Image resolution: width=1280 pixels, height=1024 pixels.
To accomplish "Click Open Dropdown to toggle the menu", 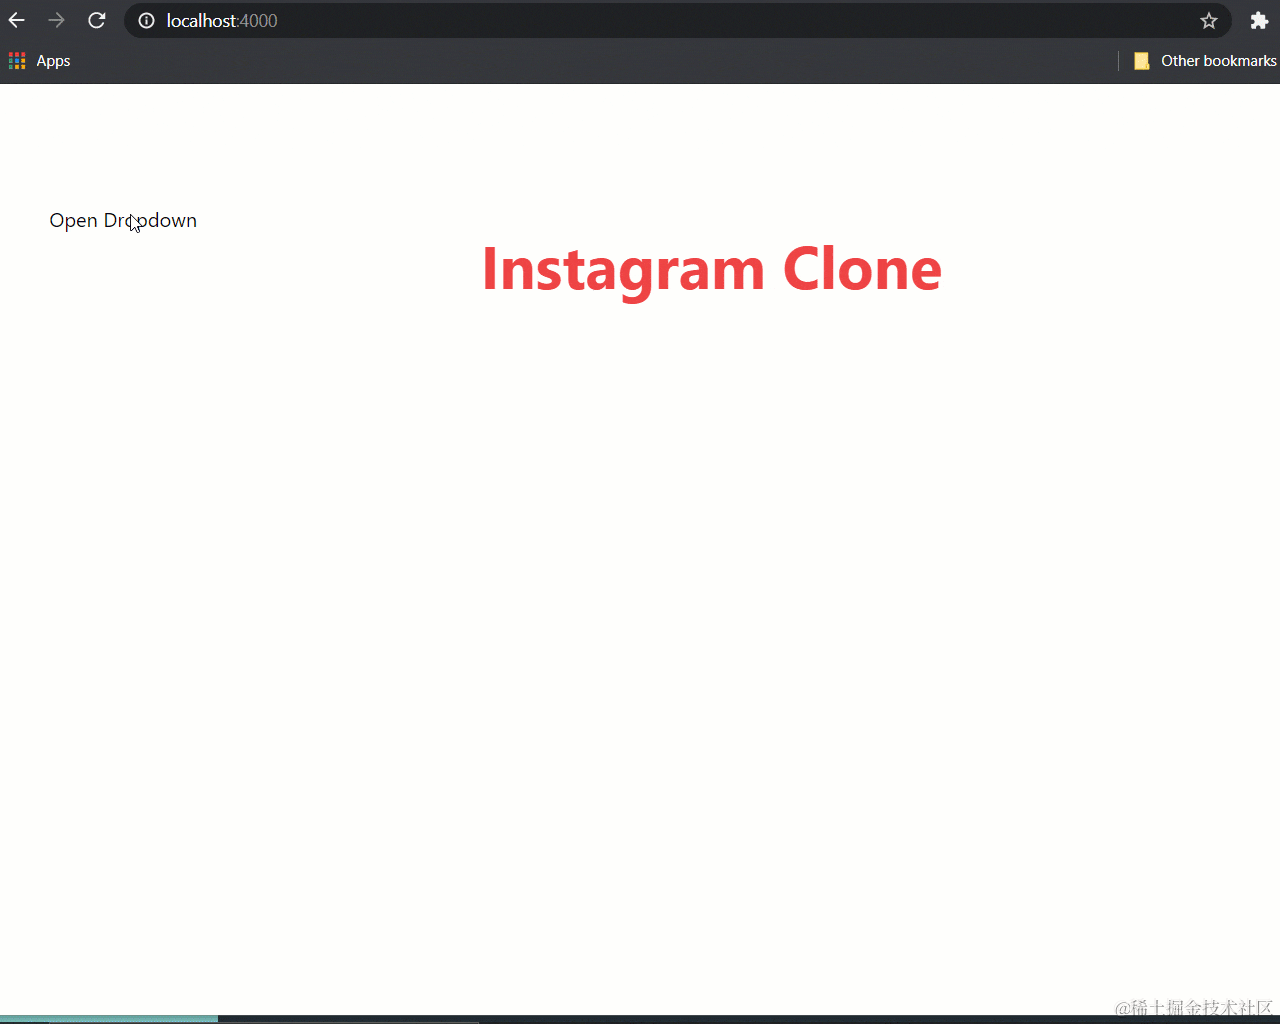I will pyautogui.click(x=122, y=220).
